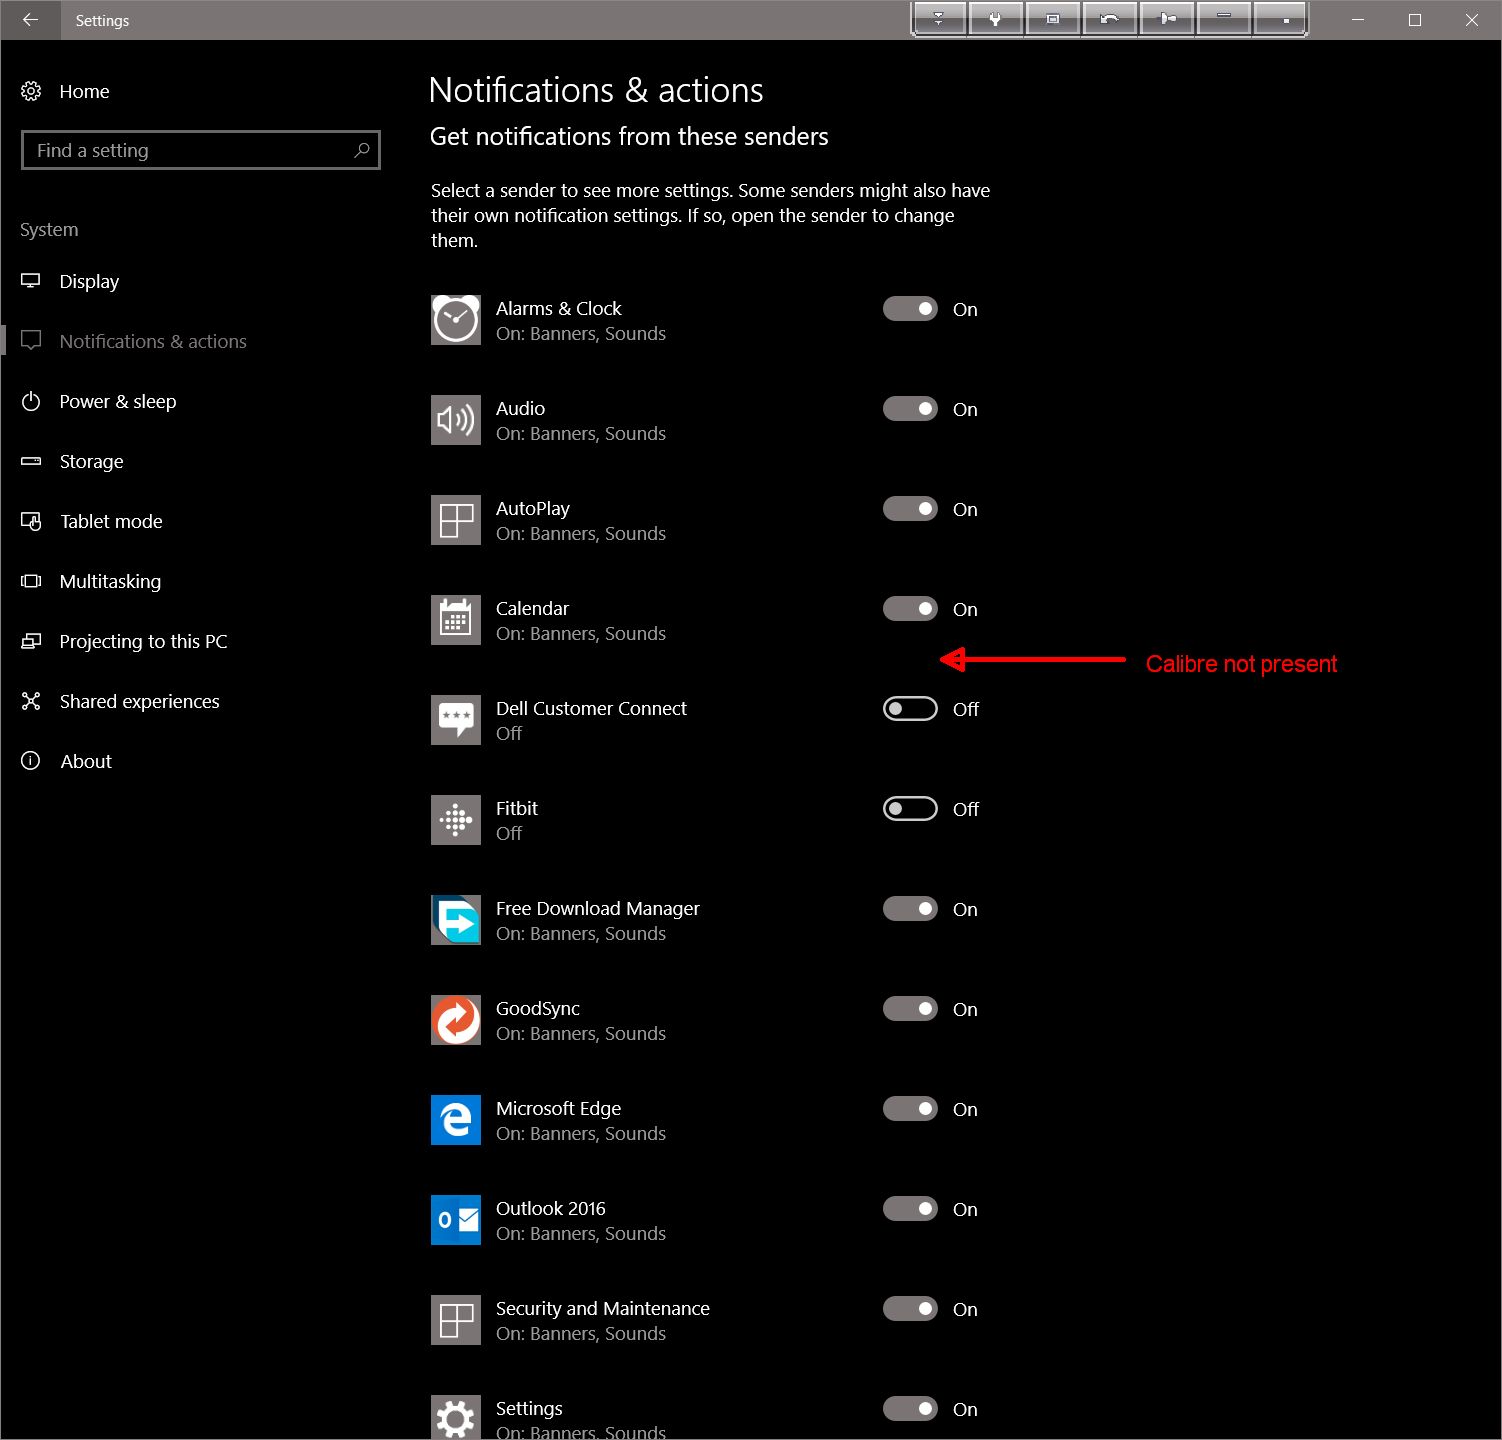Enable Dell Customer Connect notifications
The image size is (1502, 1440).
pyautogui.click(x=910, y=709)
